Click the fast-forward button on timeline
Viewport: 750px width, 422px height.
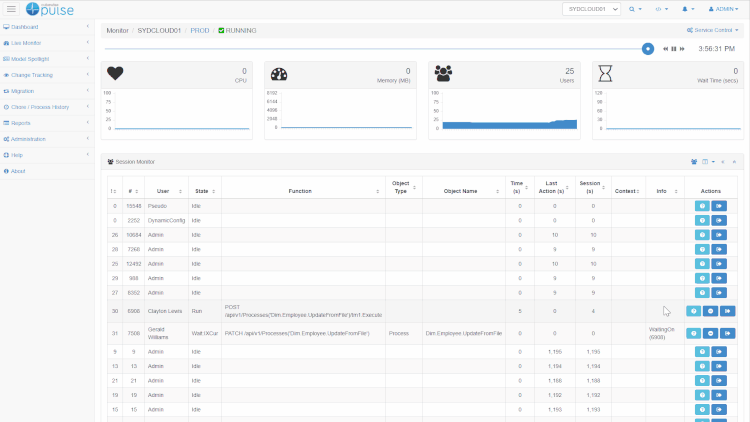coord(683,48)
